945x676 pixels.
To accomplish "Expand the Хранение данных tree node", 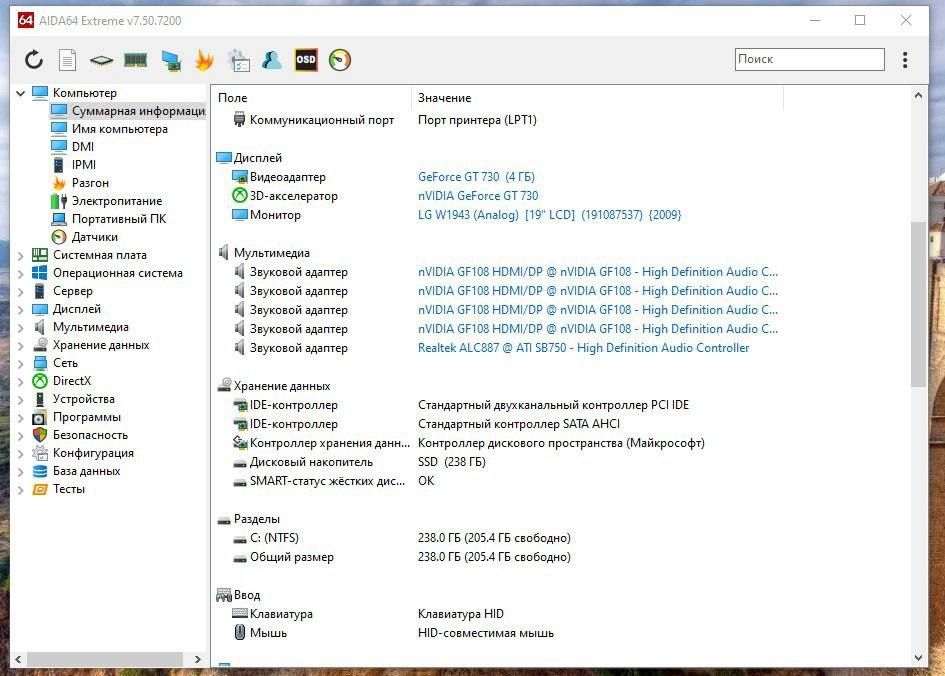I will 20,346.
